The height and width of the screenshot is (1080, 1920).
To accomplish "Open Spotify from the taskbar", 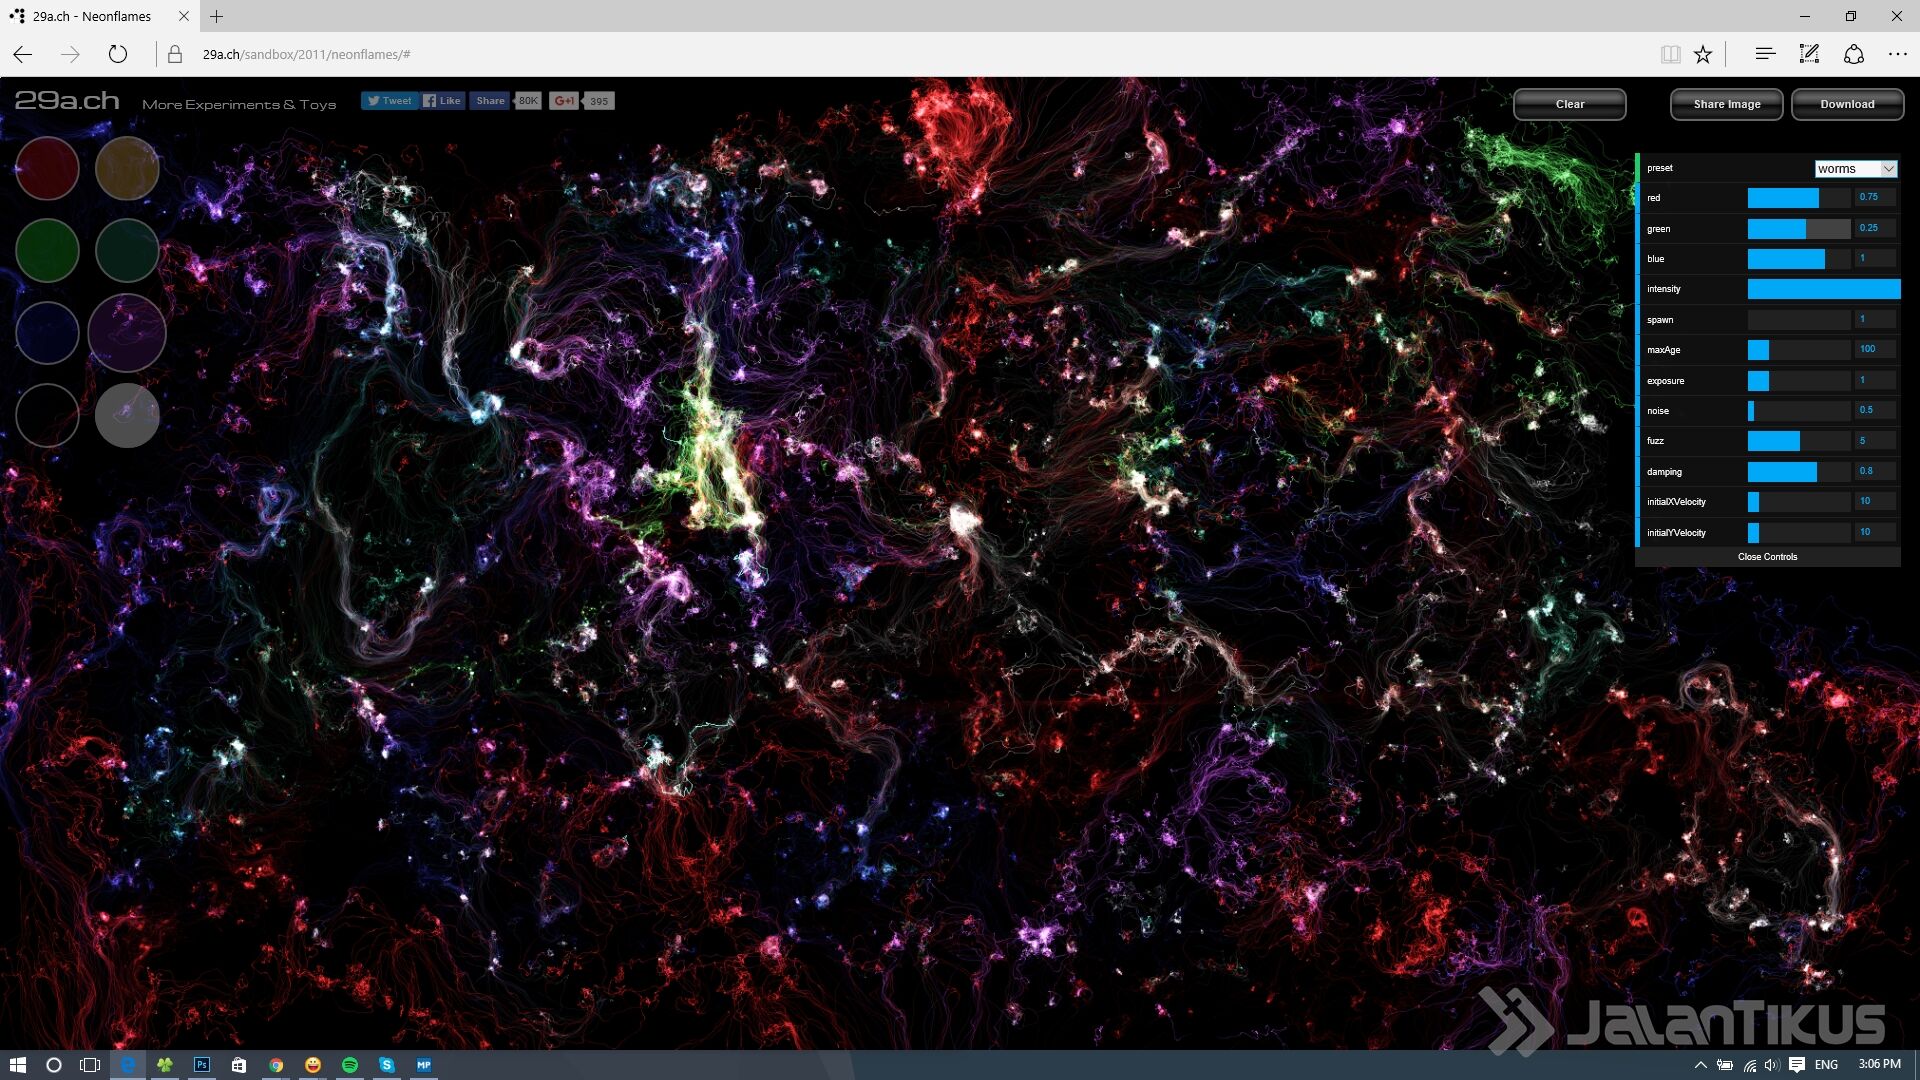I will click(350, 1065).
